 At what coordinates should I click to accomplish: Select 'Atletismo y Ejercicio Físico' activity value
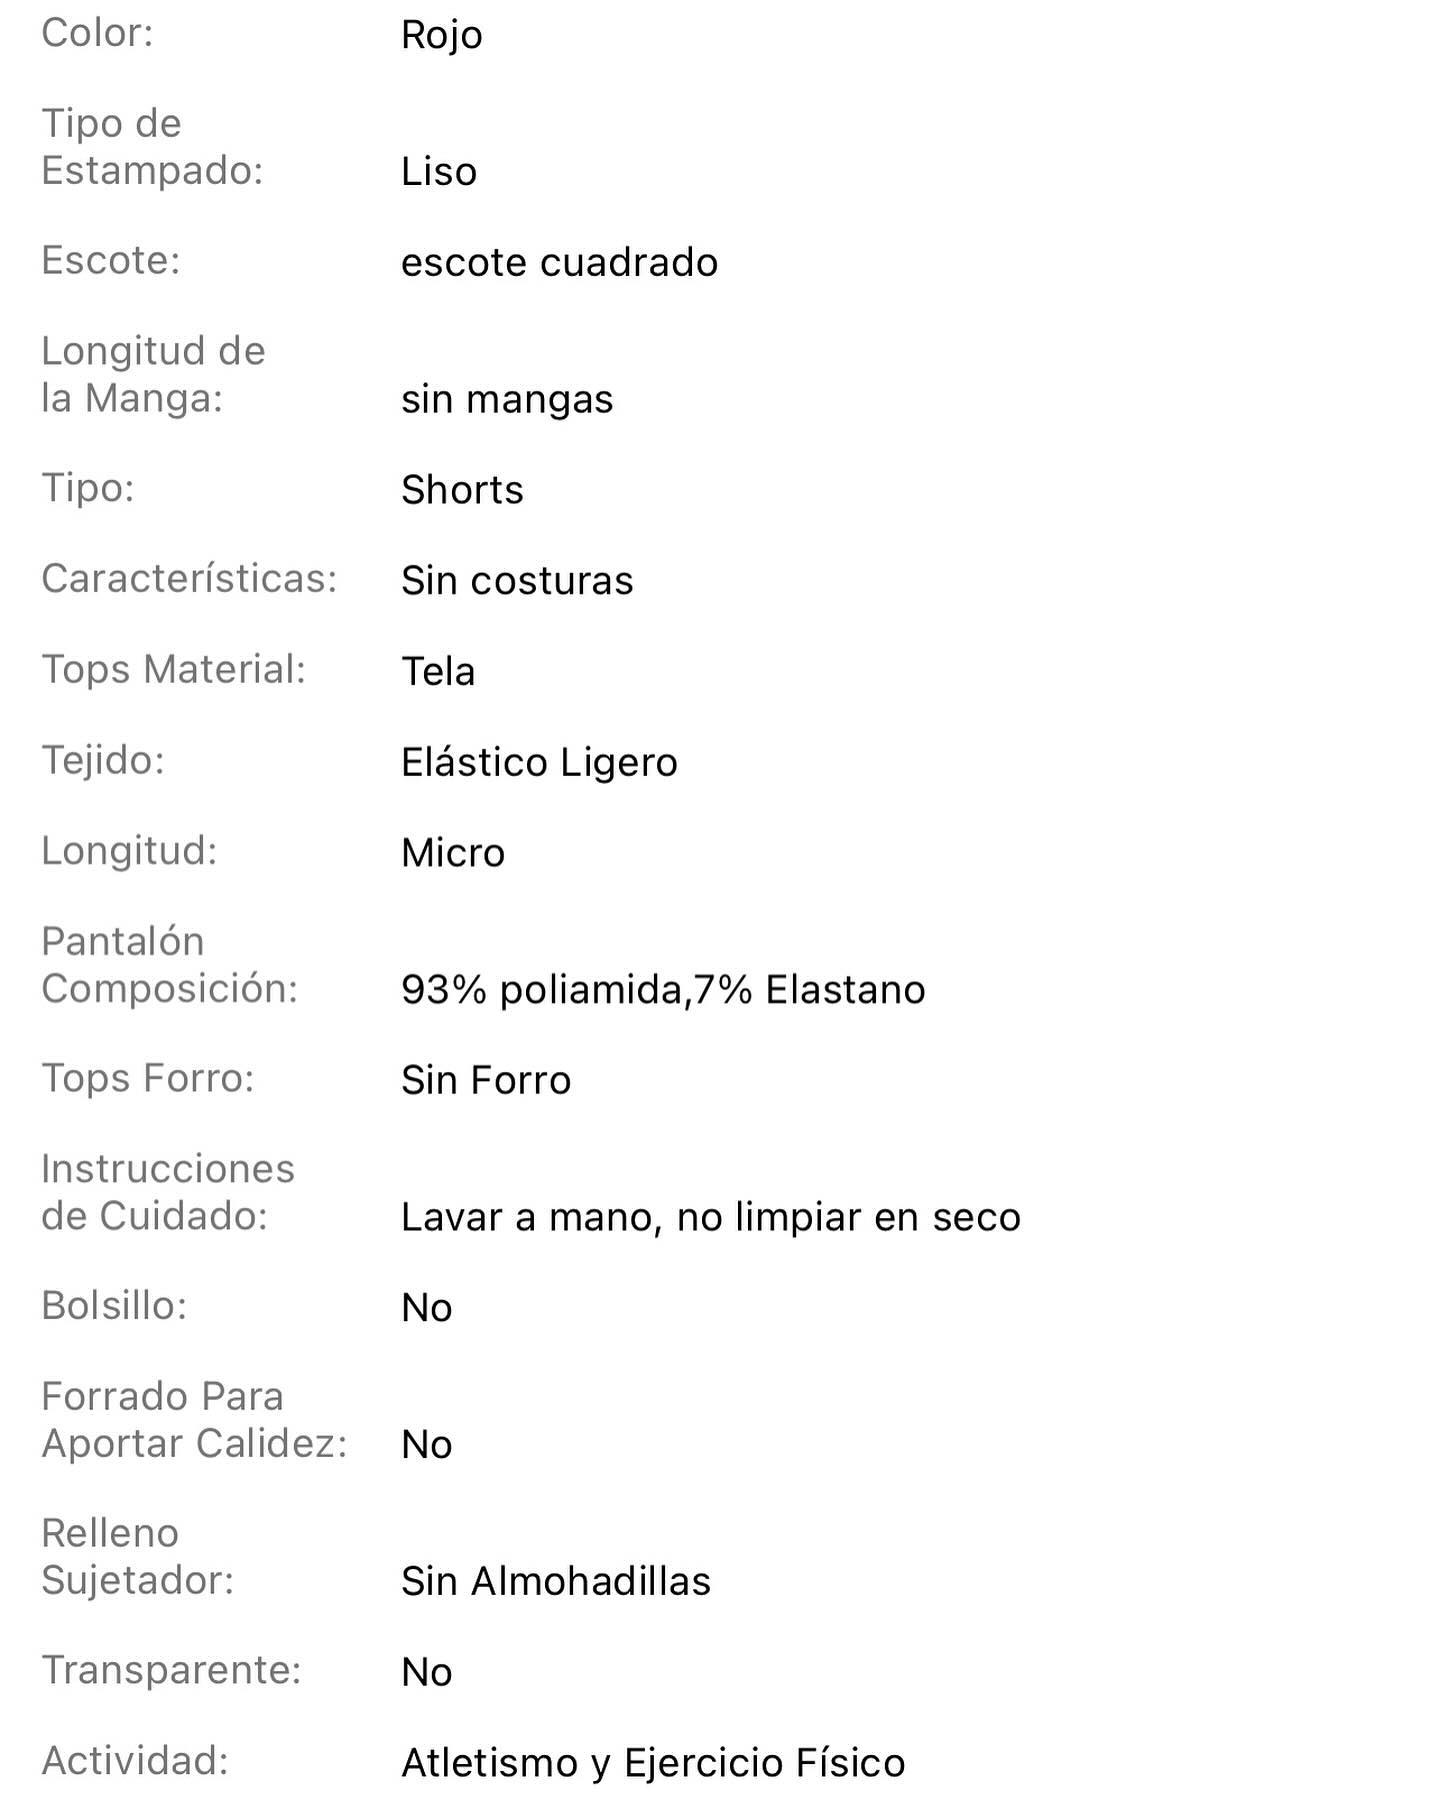pyautogui.click(x=653, y=1763)
